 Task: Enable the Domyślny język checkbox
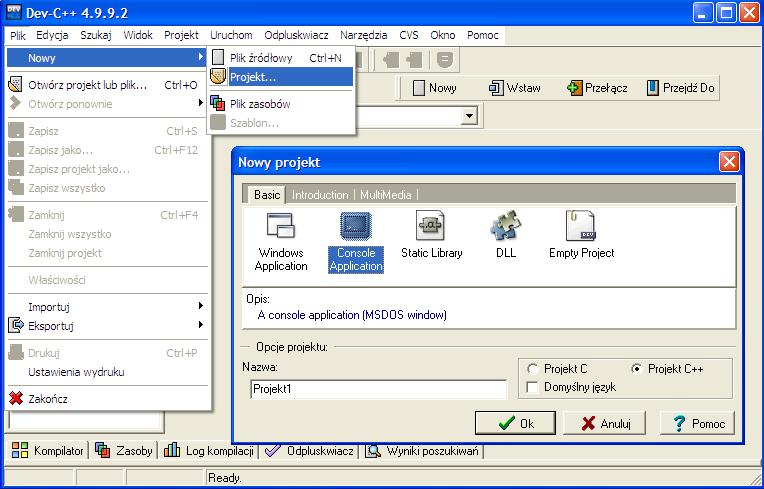532,387
